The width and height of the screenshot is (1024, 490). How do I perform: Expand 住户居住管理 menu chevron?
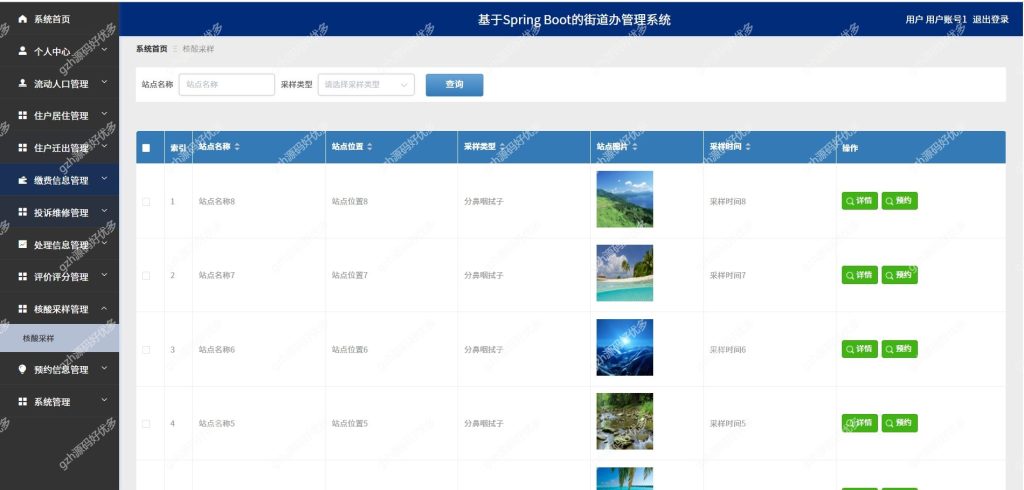[104, 114]
